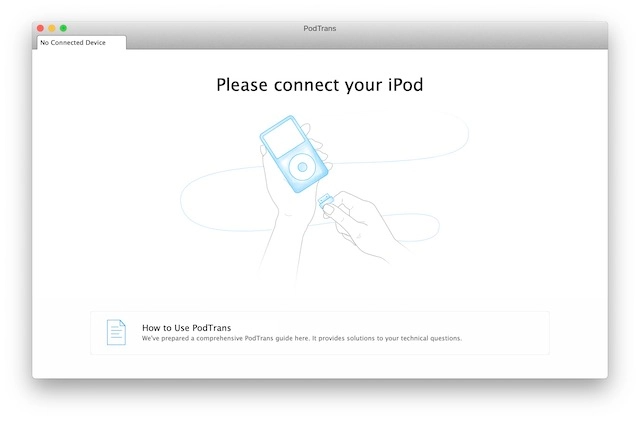Click the Please connect your iPod heading
The height and width of the screenshot is (421, 640).
(x=320, y=85)
